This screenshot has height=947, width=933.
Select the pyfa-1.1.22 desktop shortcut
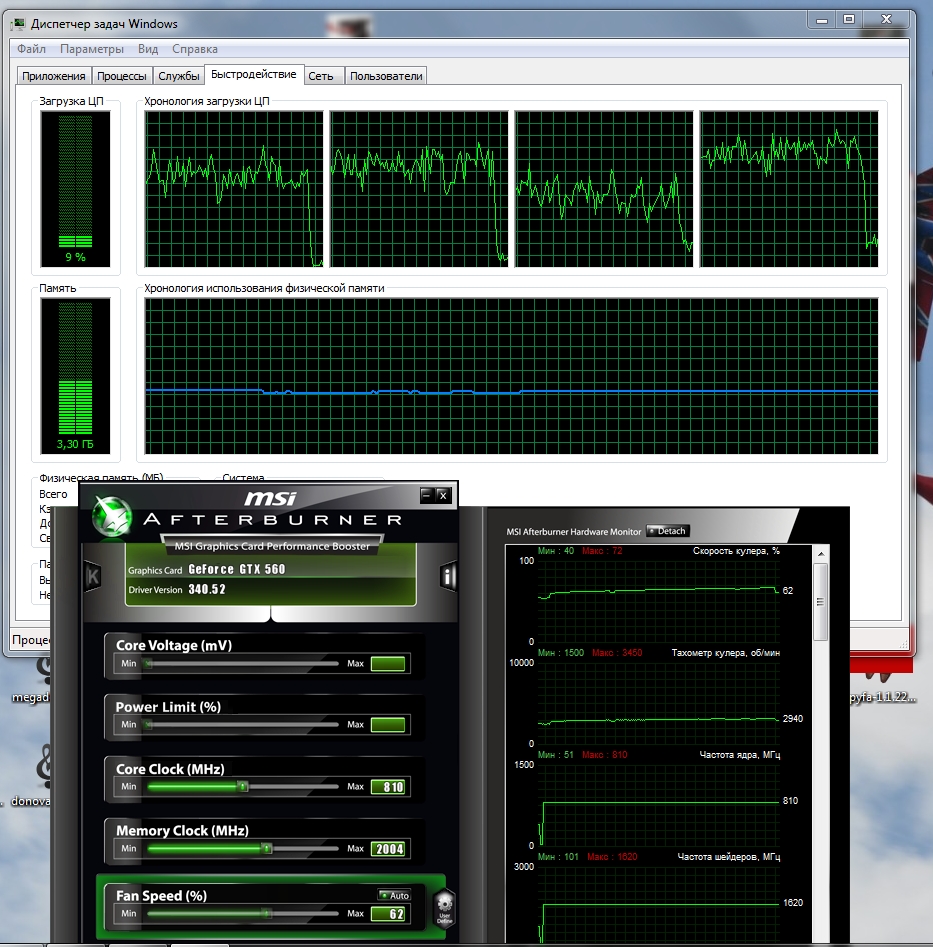point(883,697)
